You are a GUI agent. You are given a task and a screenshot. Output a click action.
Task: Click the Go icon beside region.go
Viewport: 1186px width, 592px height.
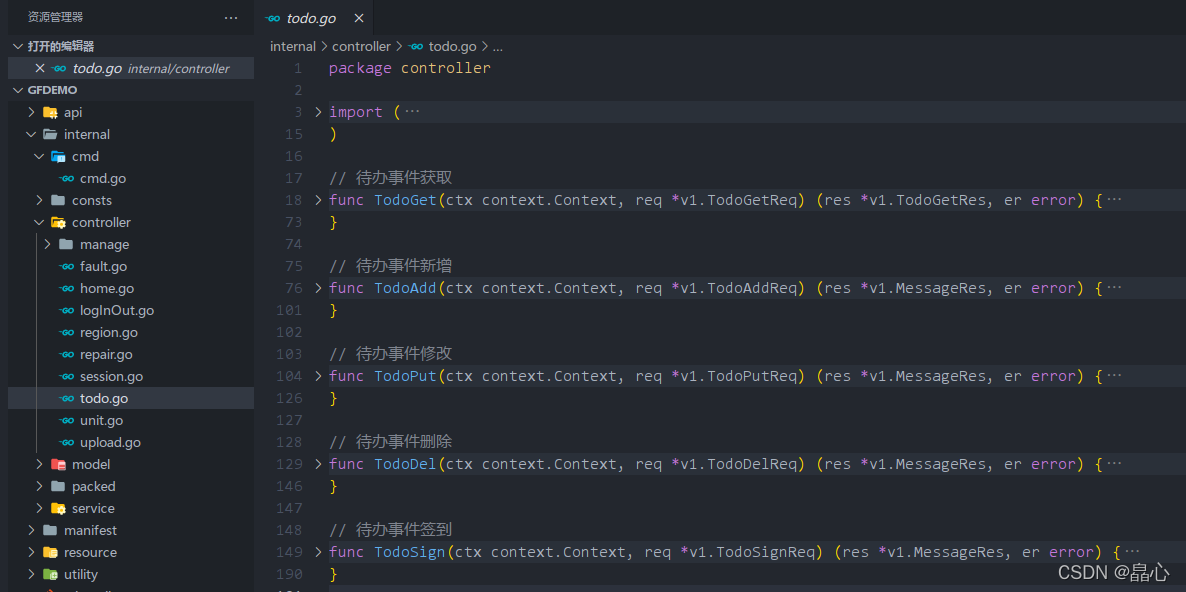pos(67,332)
